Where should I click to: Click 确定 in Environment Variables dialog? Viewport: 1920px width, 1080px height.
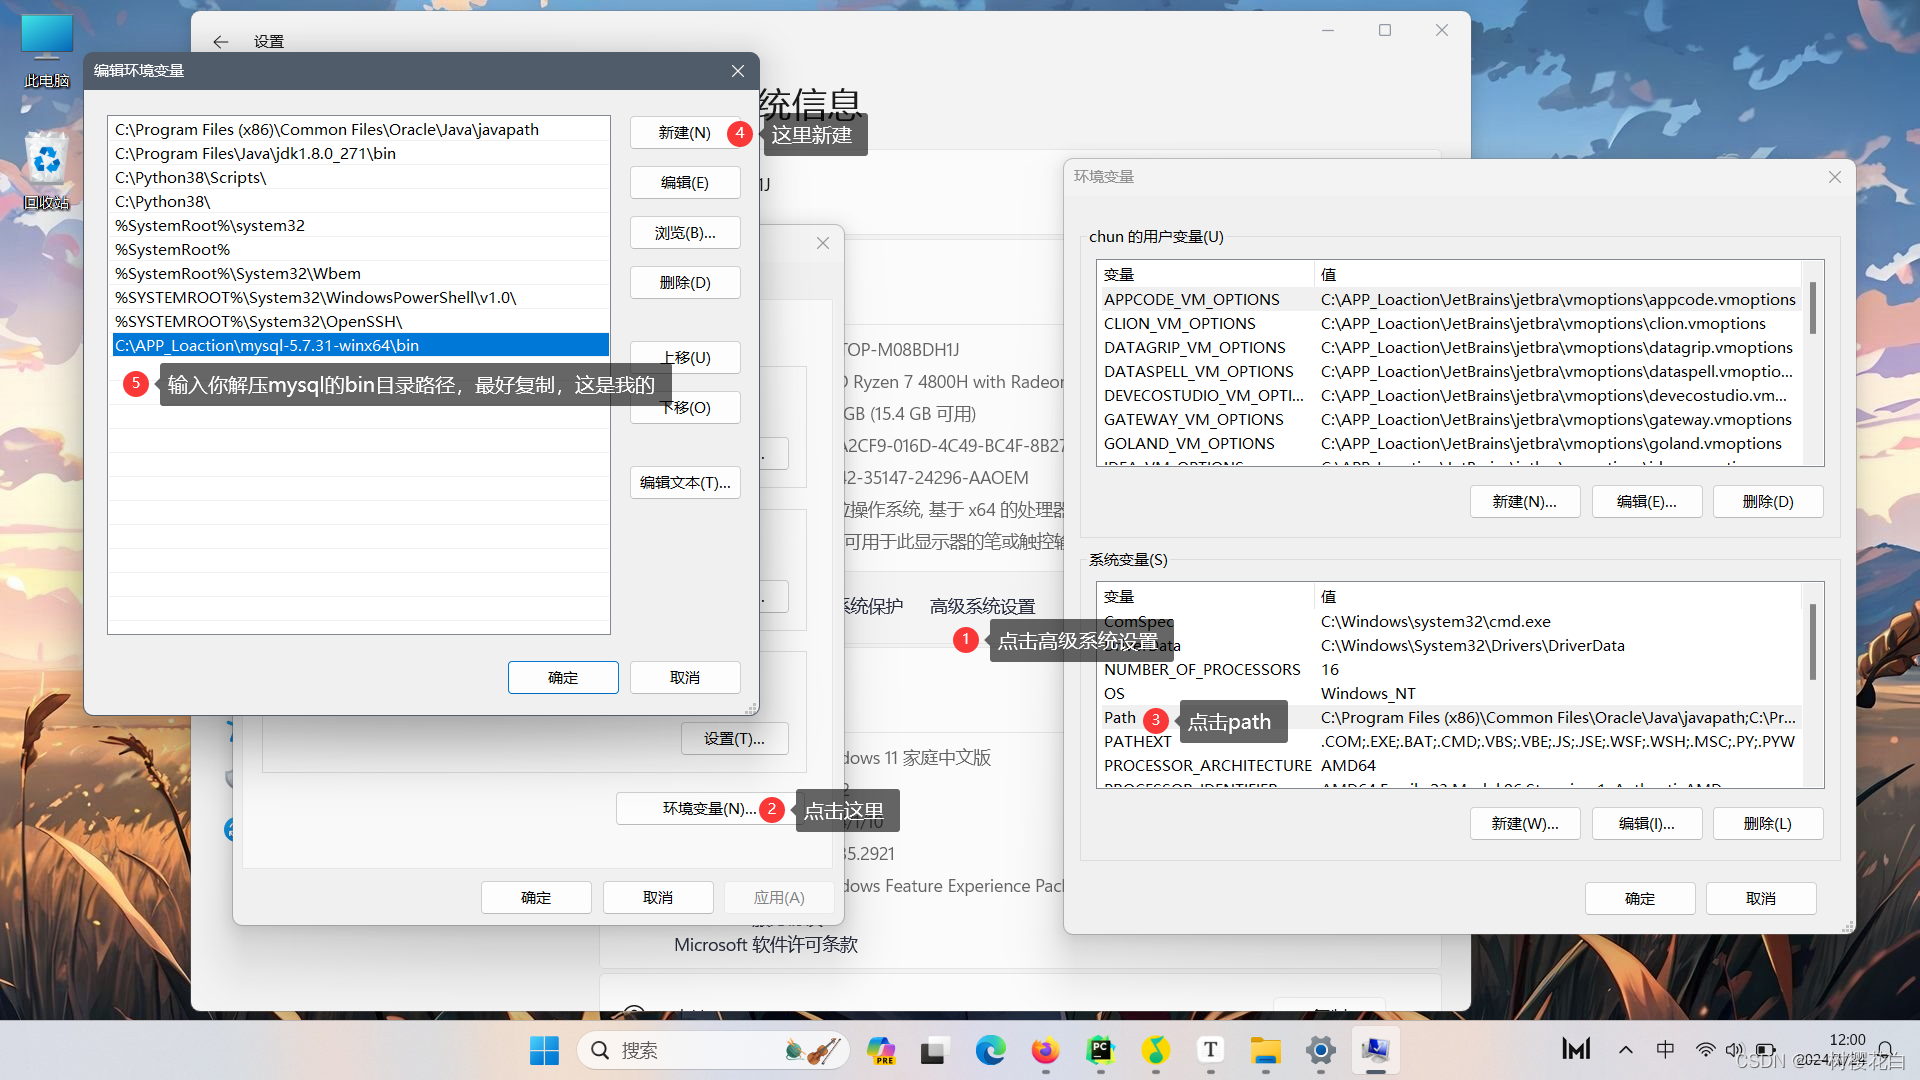point(1640,899)
